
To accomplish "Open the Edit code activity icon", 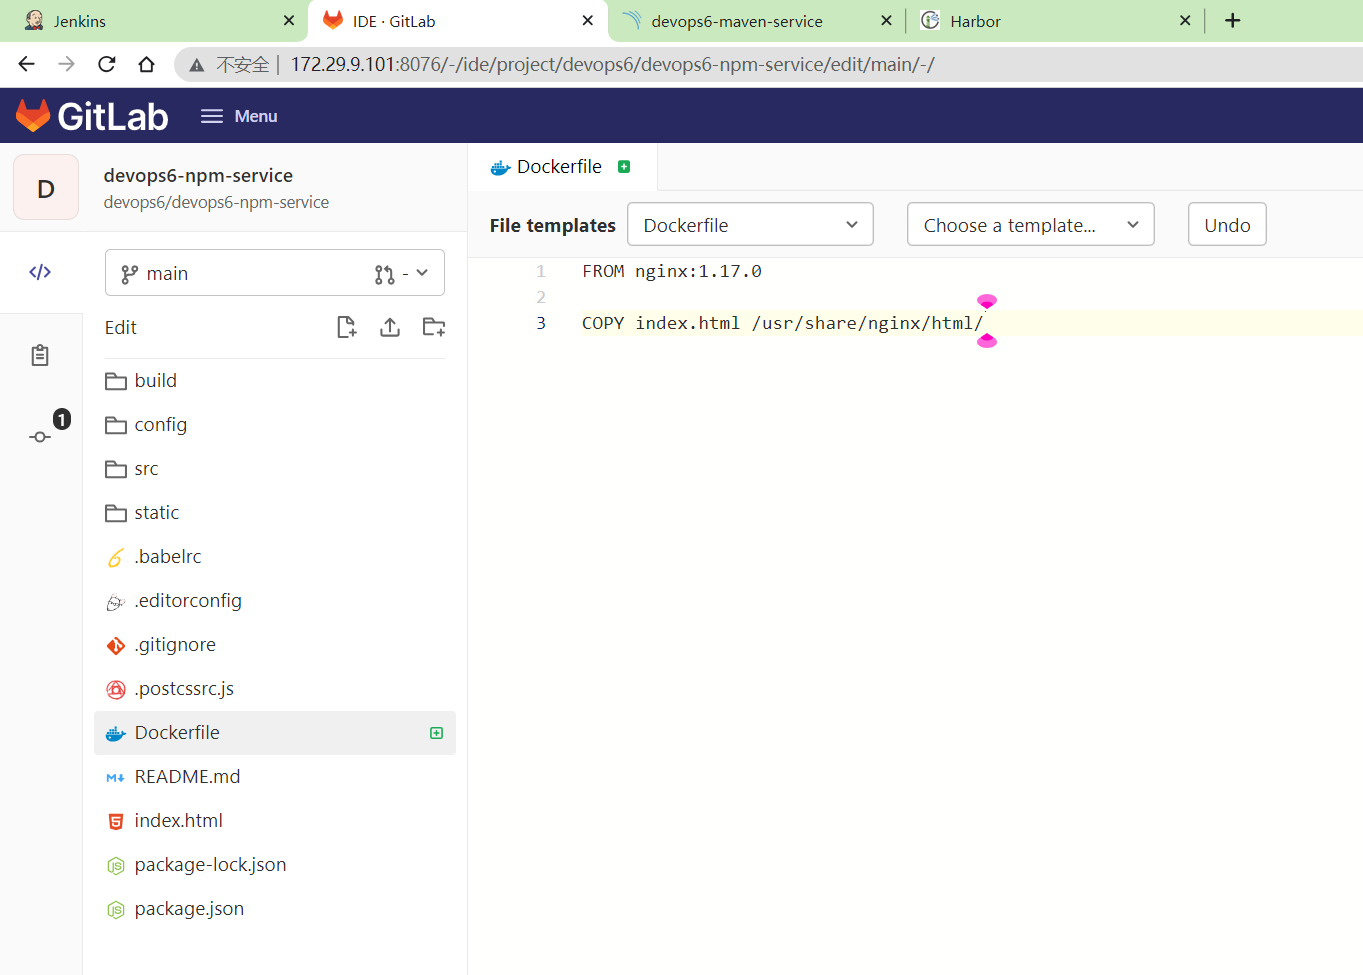I will pyautogui.click(x=40, y=272).
